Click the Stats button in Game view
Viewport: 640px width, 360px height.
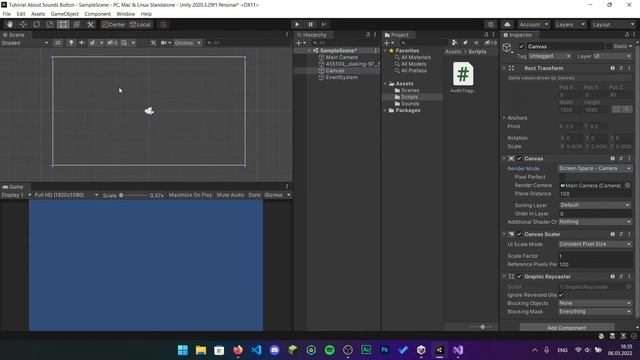[x=254, y=195]
